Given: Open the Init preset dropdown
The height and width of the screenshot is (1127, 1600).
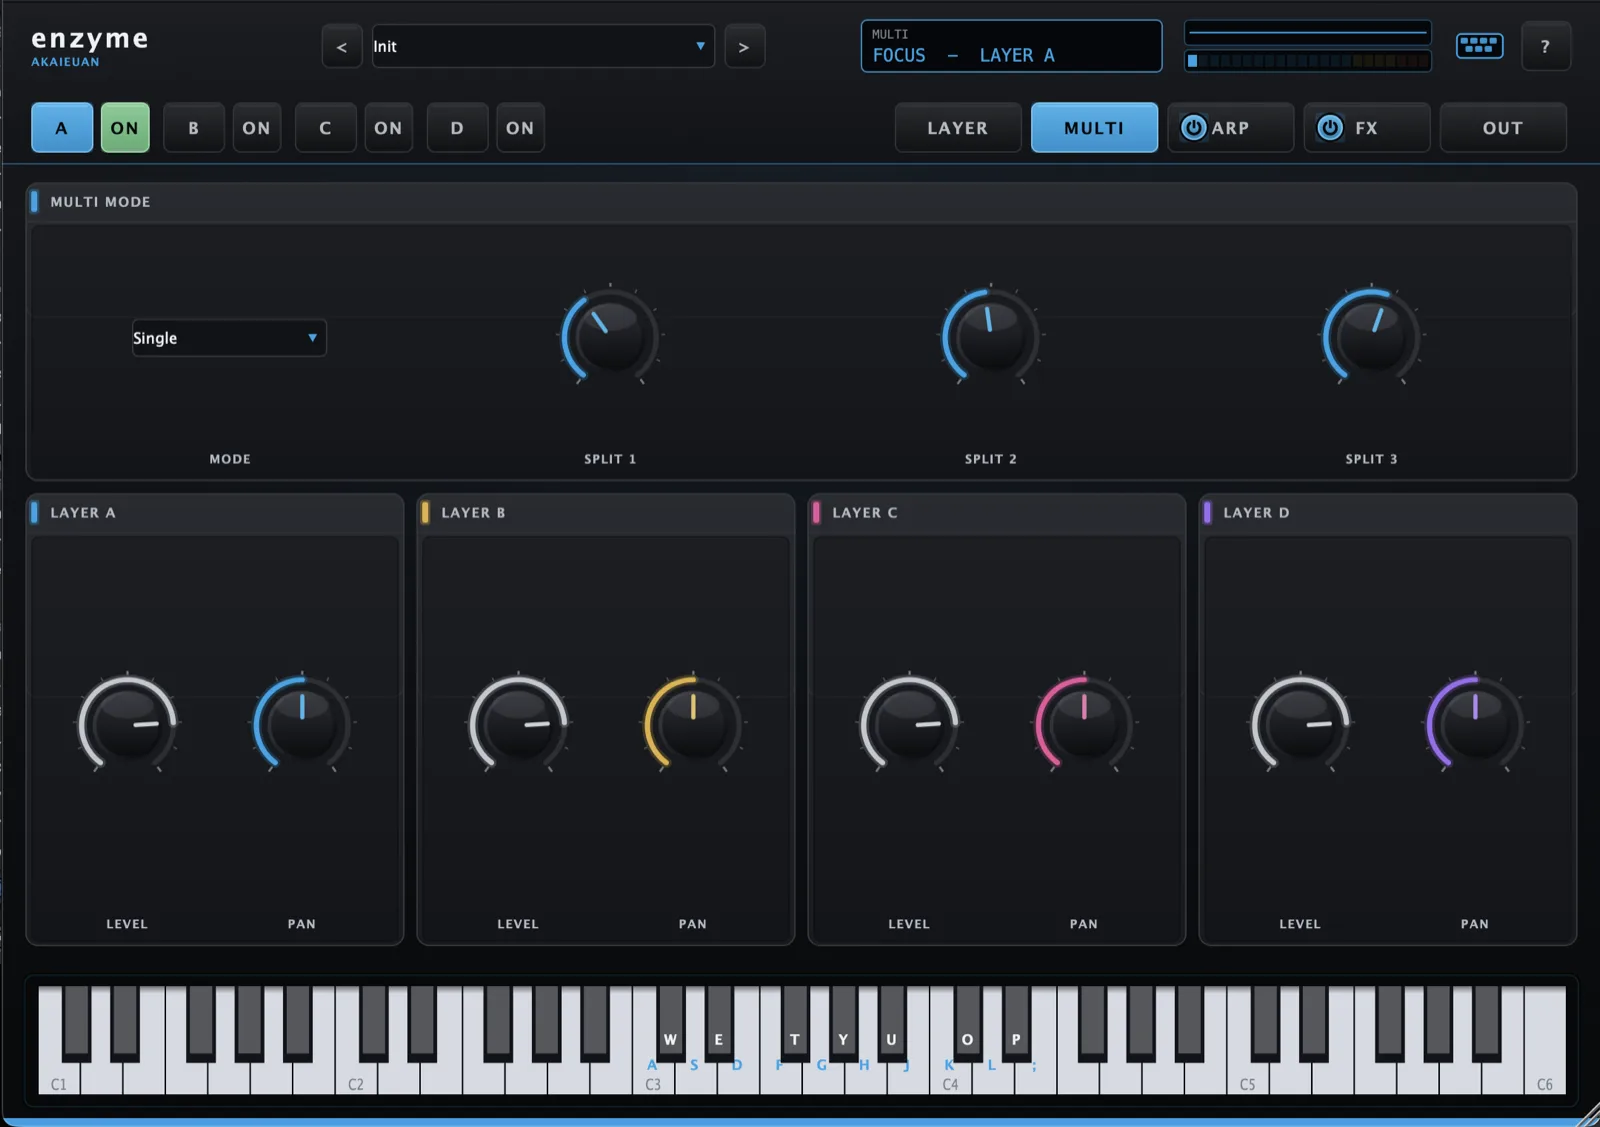Looking at the screenshot, I should pos(543,47).
